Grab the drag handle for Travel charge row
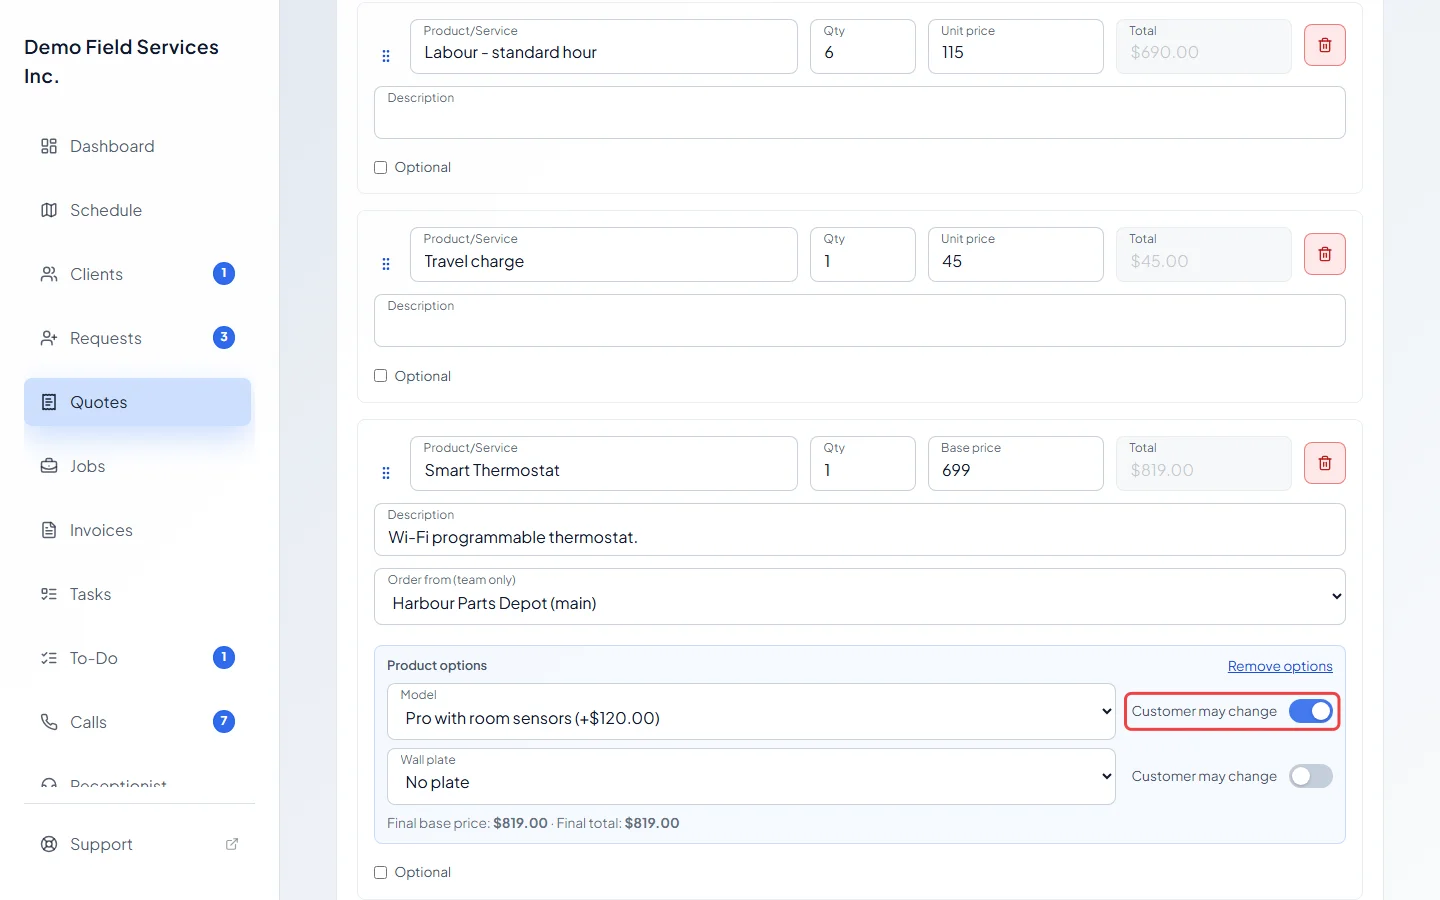1440x900 pixels. [386, 264]
